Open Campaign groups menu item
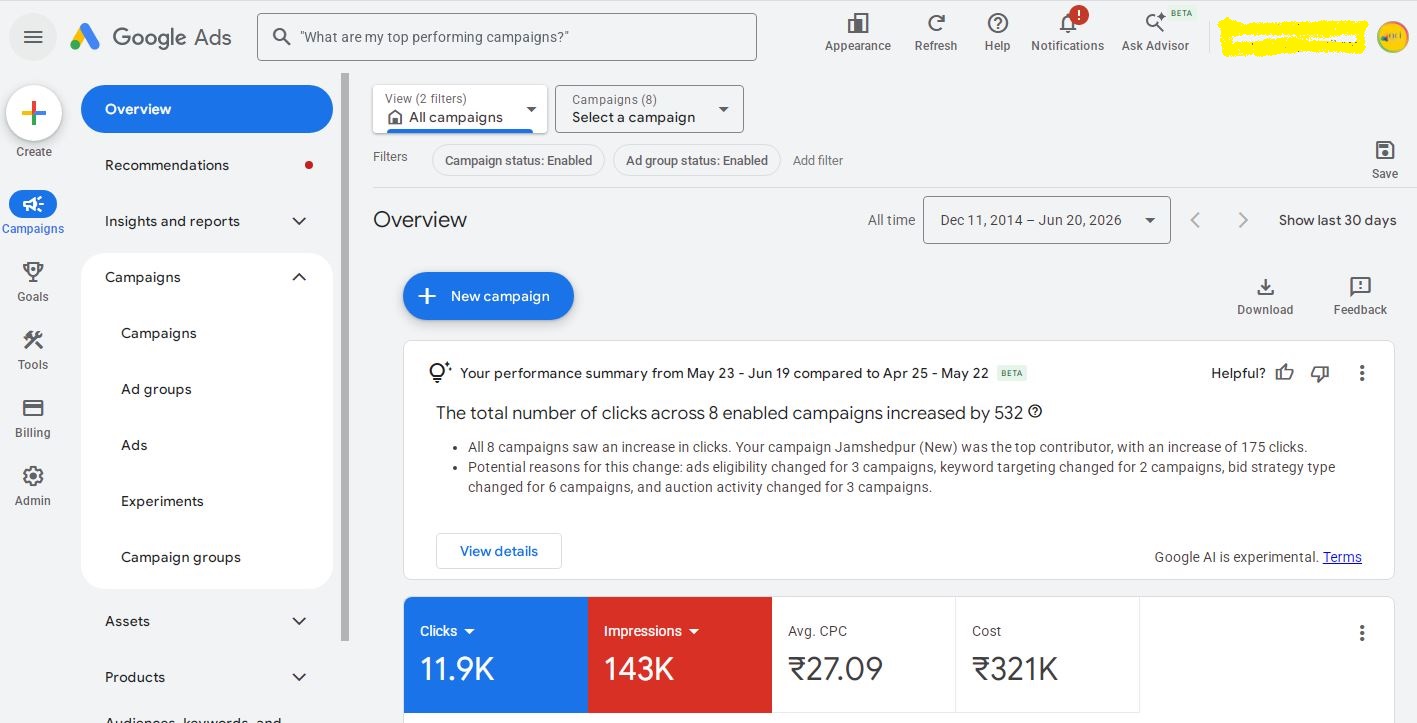This screenshot has width=1417, height=723. 181,557
